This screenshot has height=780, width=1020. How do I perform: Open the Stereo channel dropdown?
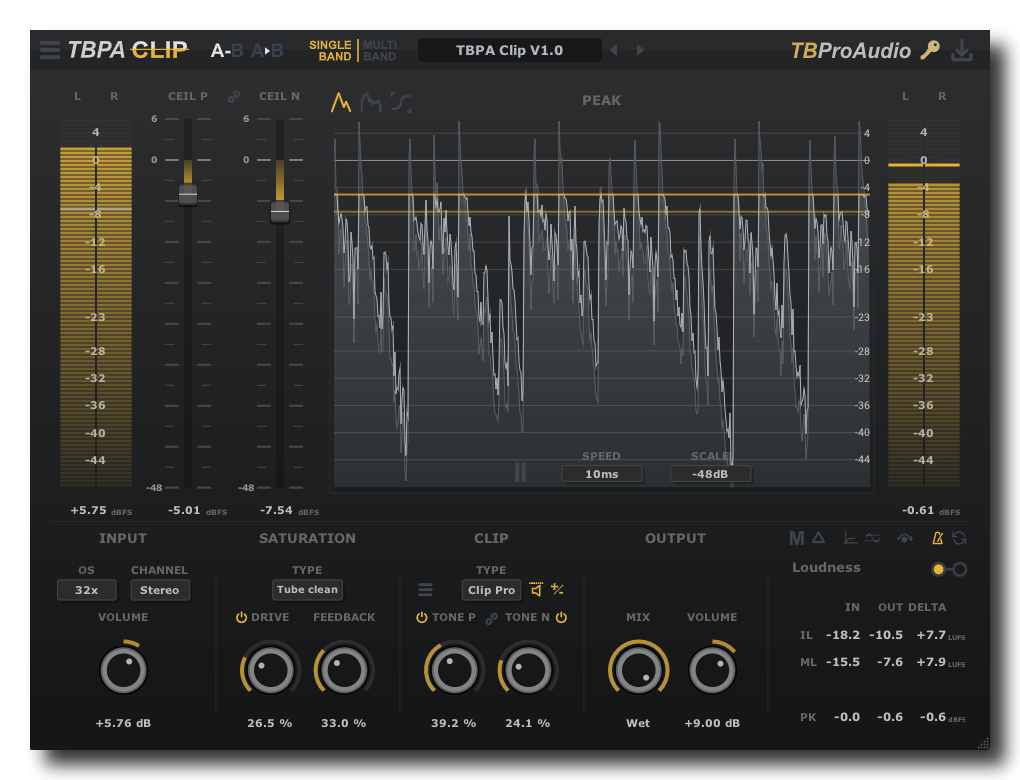159,590
